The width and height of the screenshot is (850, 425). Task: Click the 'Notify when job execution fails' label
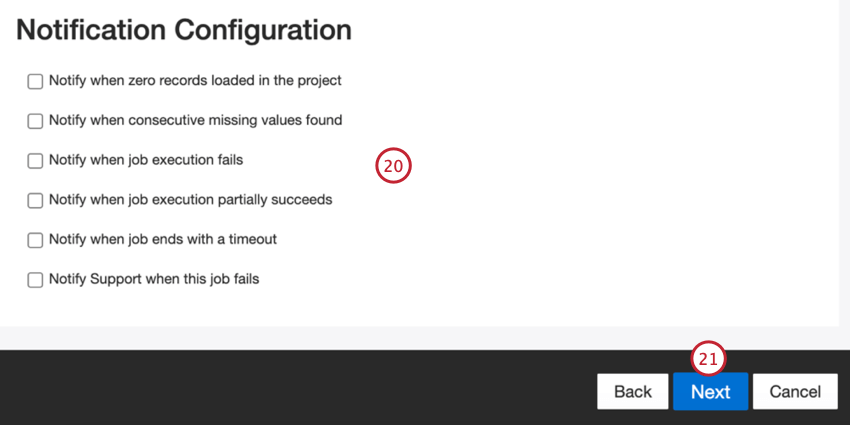point(146,160)
